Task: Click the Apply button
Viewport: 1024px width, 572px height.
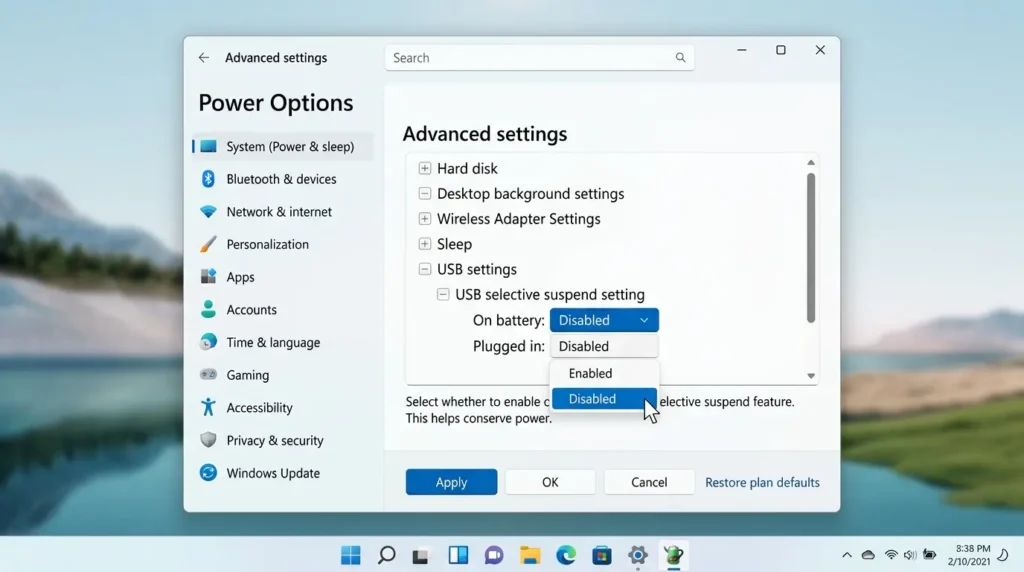Action: click(451, 482)
